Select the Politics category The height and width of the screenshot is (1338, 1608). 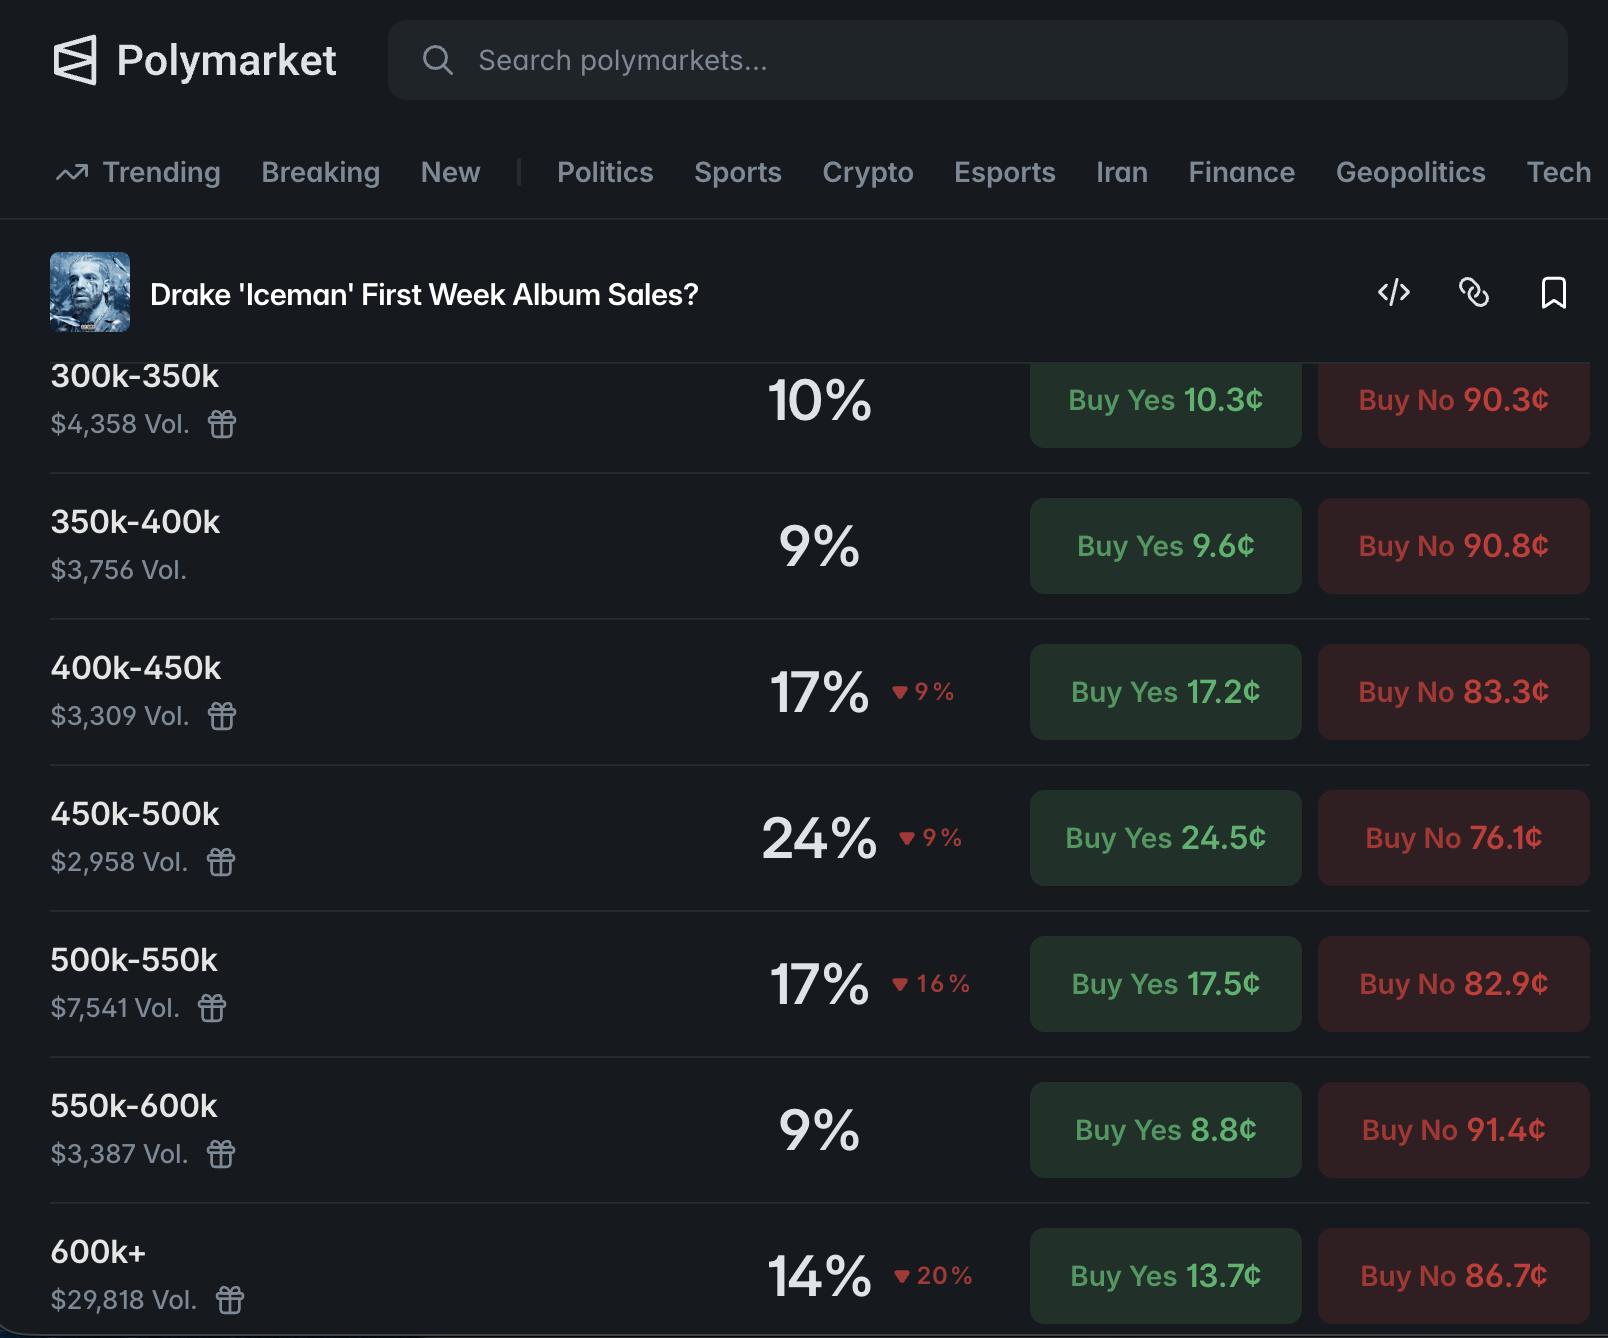[x=605, y=172]
